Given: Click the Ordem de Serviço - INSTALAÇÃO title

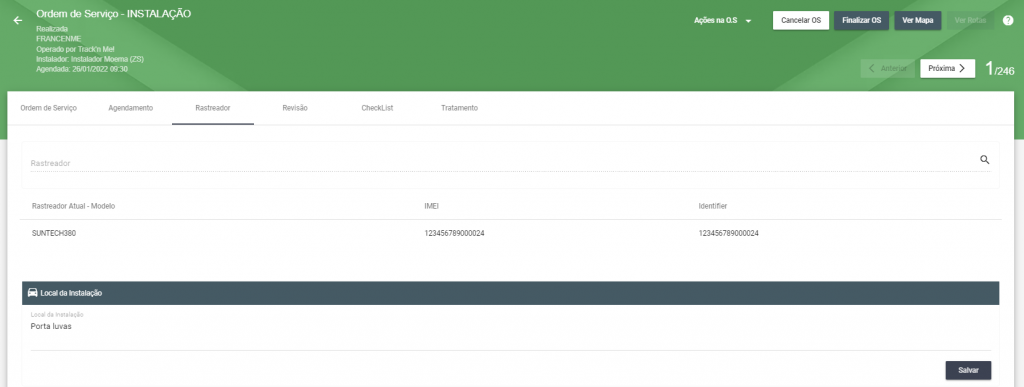Looking at the screenshot, I should pyautogui.click(x=114, y=14).
